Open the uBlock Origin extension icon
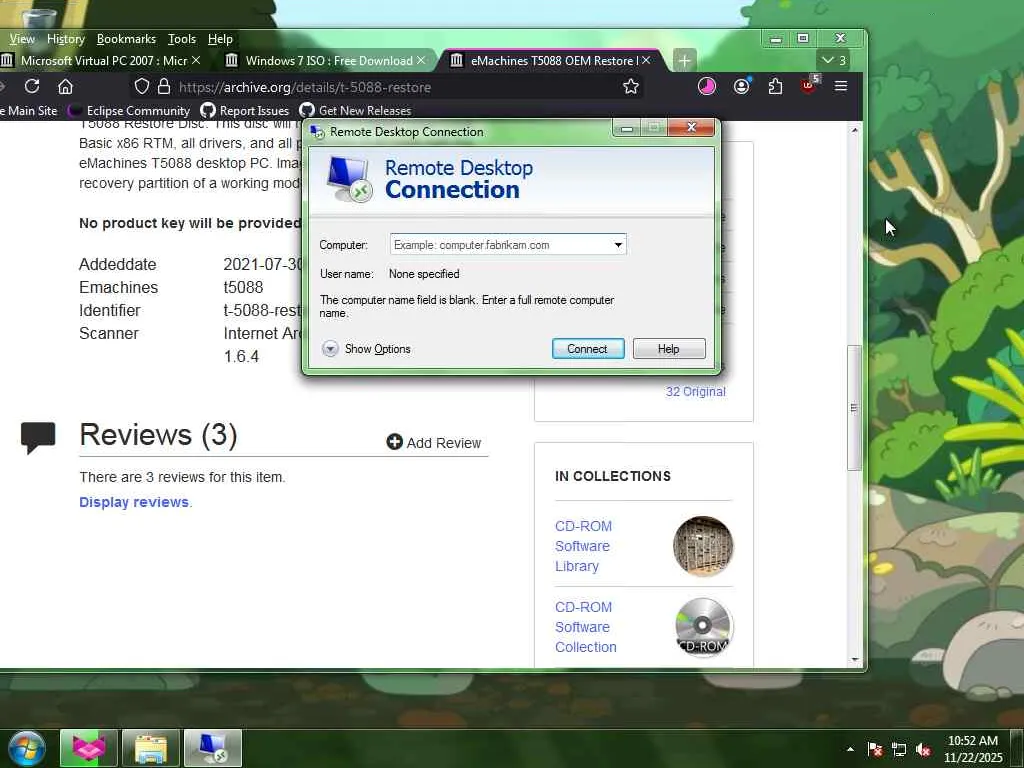 pyautogui.click(x=808, y=85)
